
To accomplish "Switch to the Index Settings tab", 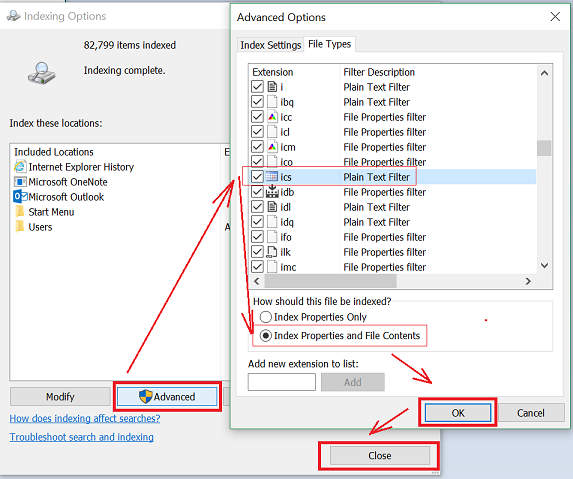I will pyautogui.click(x=270, y=45).
